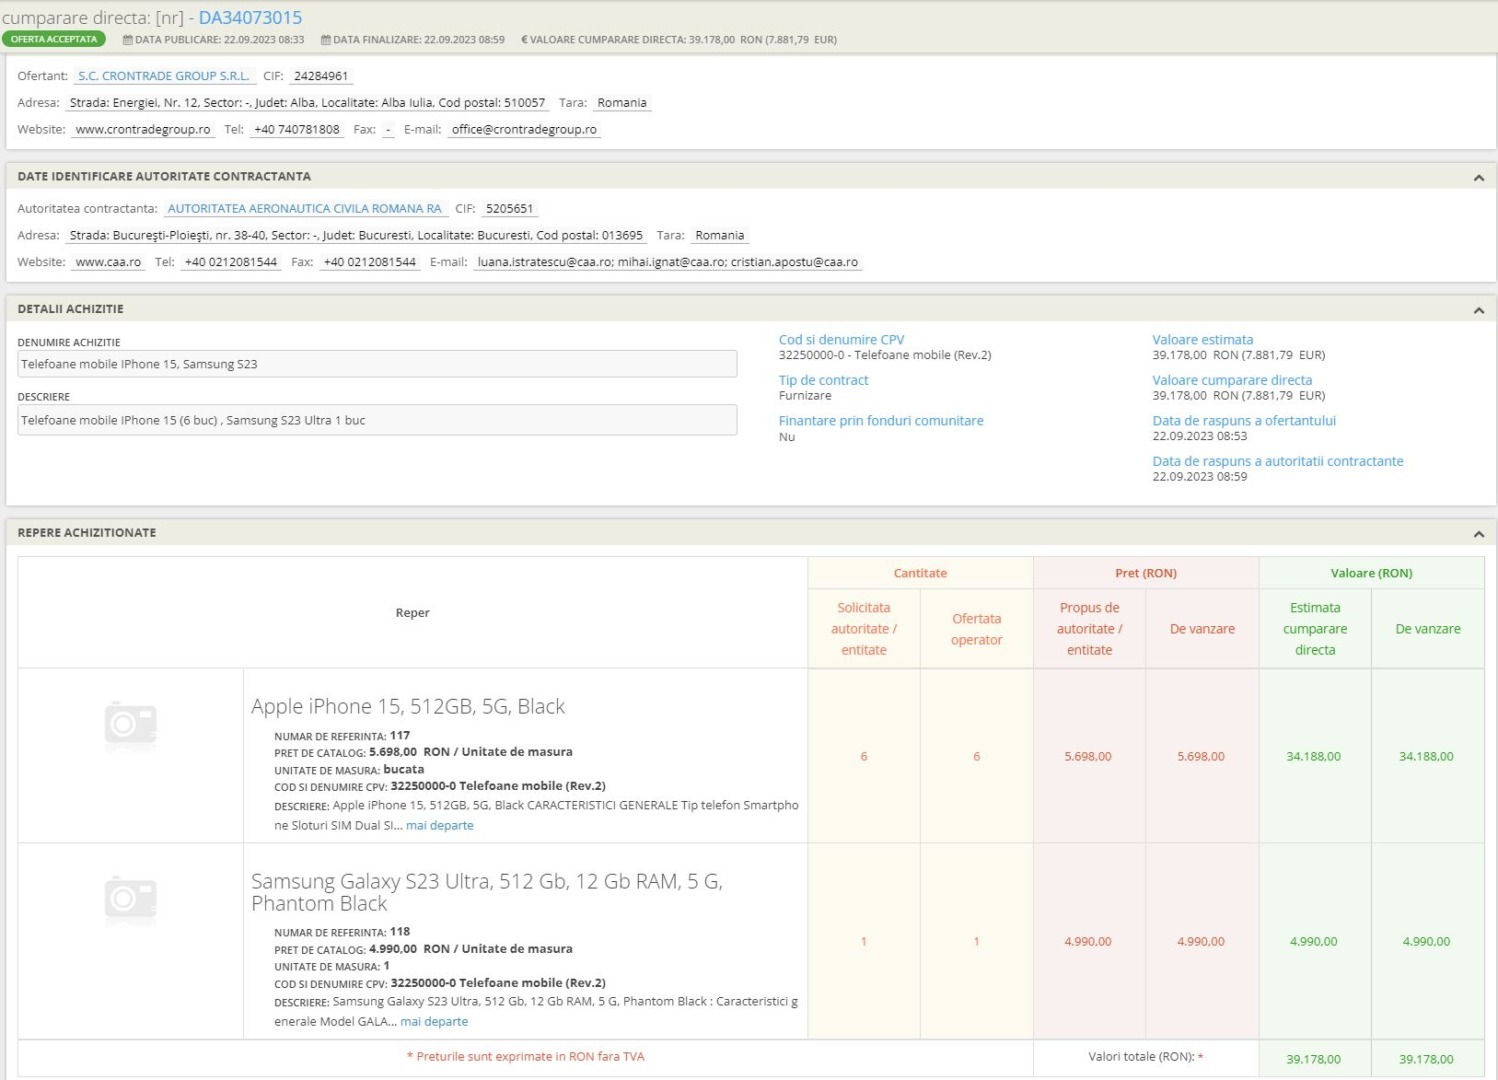Image resolution: width=1498 pixels, height=1080 pixels.
Task: Expand Samsung S23 Ultra description with mai departe
Action: coord(434,1022)
